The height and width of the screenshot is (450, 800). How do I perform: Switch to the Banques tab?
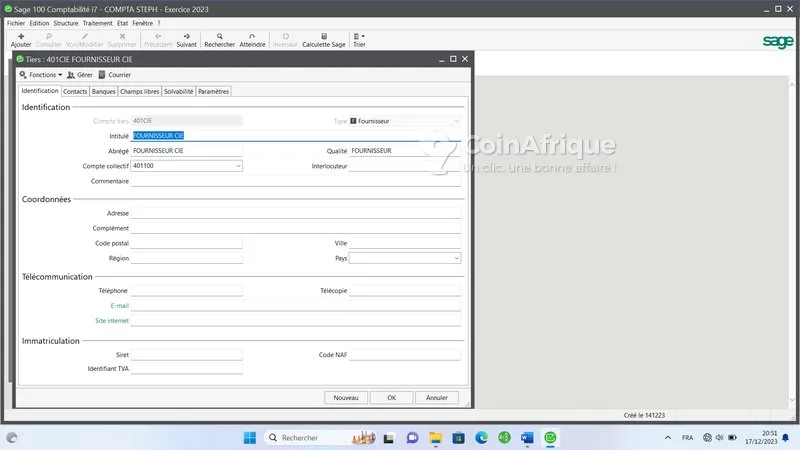(103, 91)
